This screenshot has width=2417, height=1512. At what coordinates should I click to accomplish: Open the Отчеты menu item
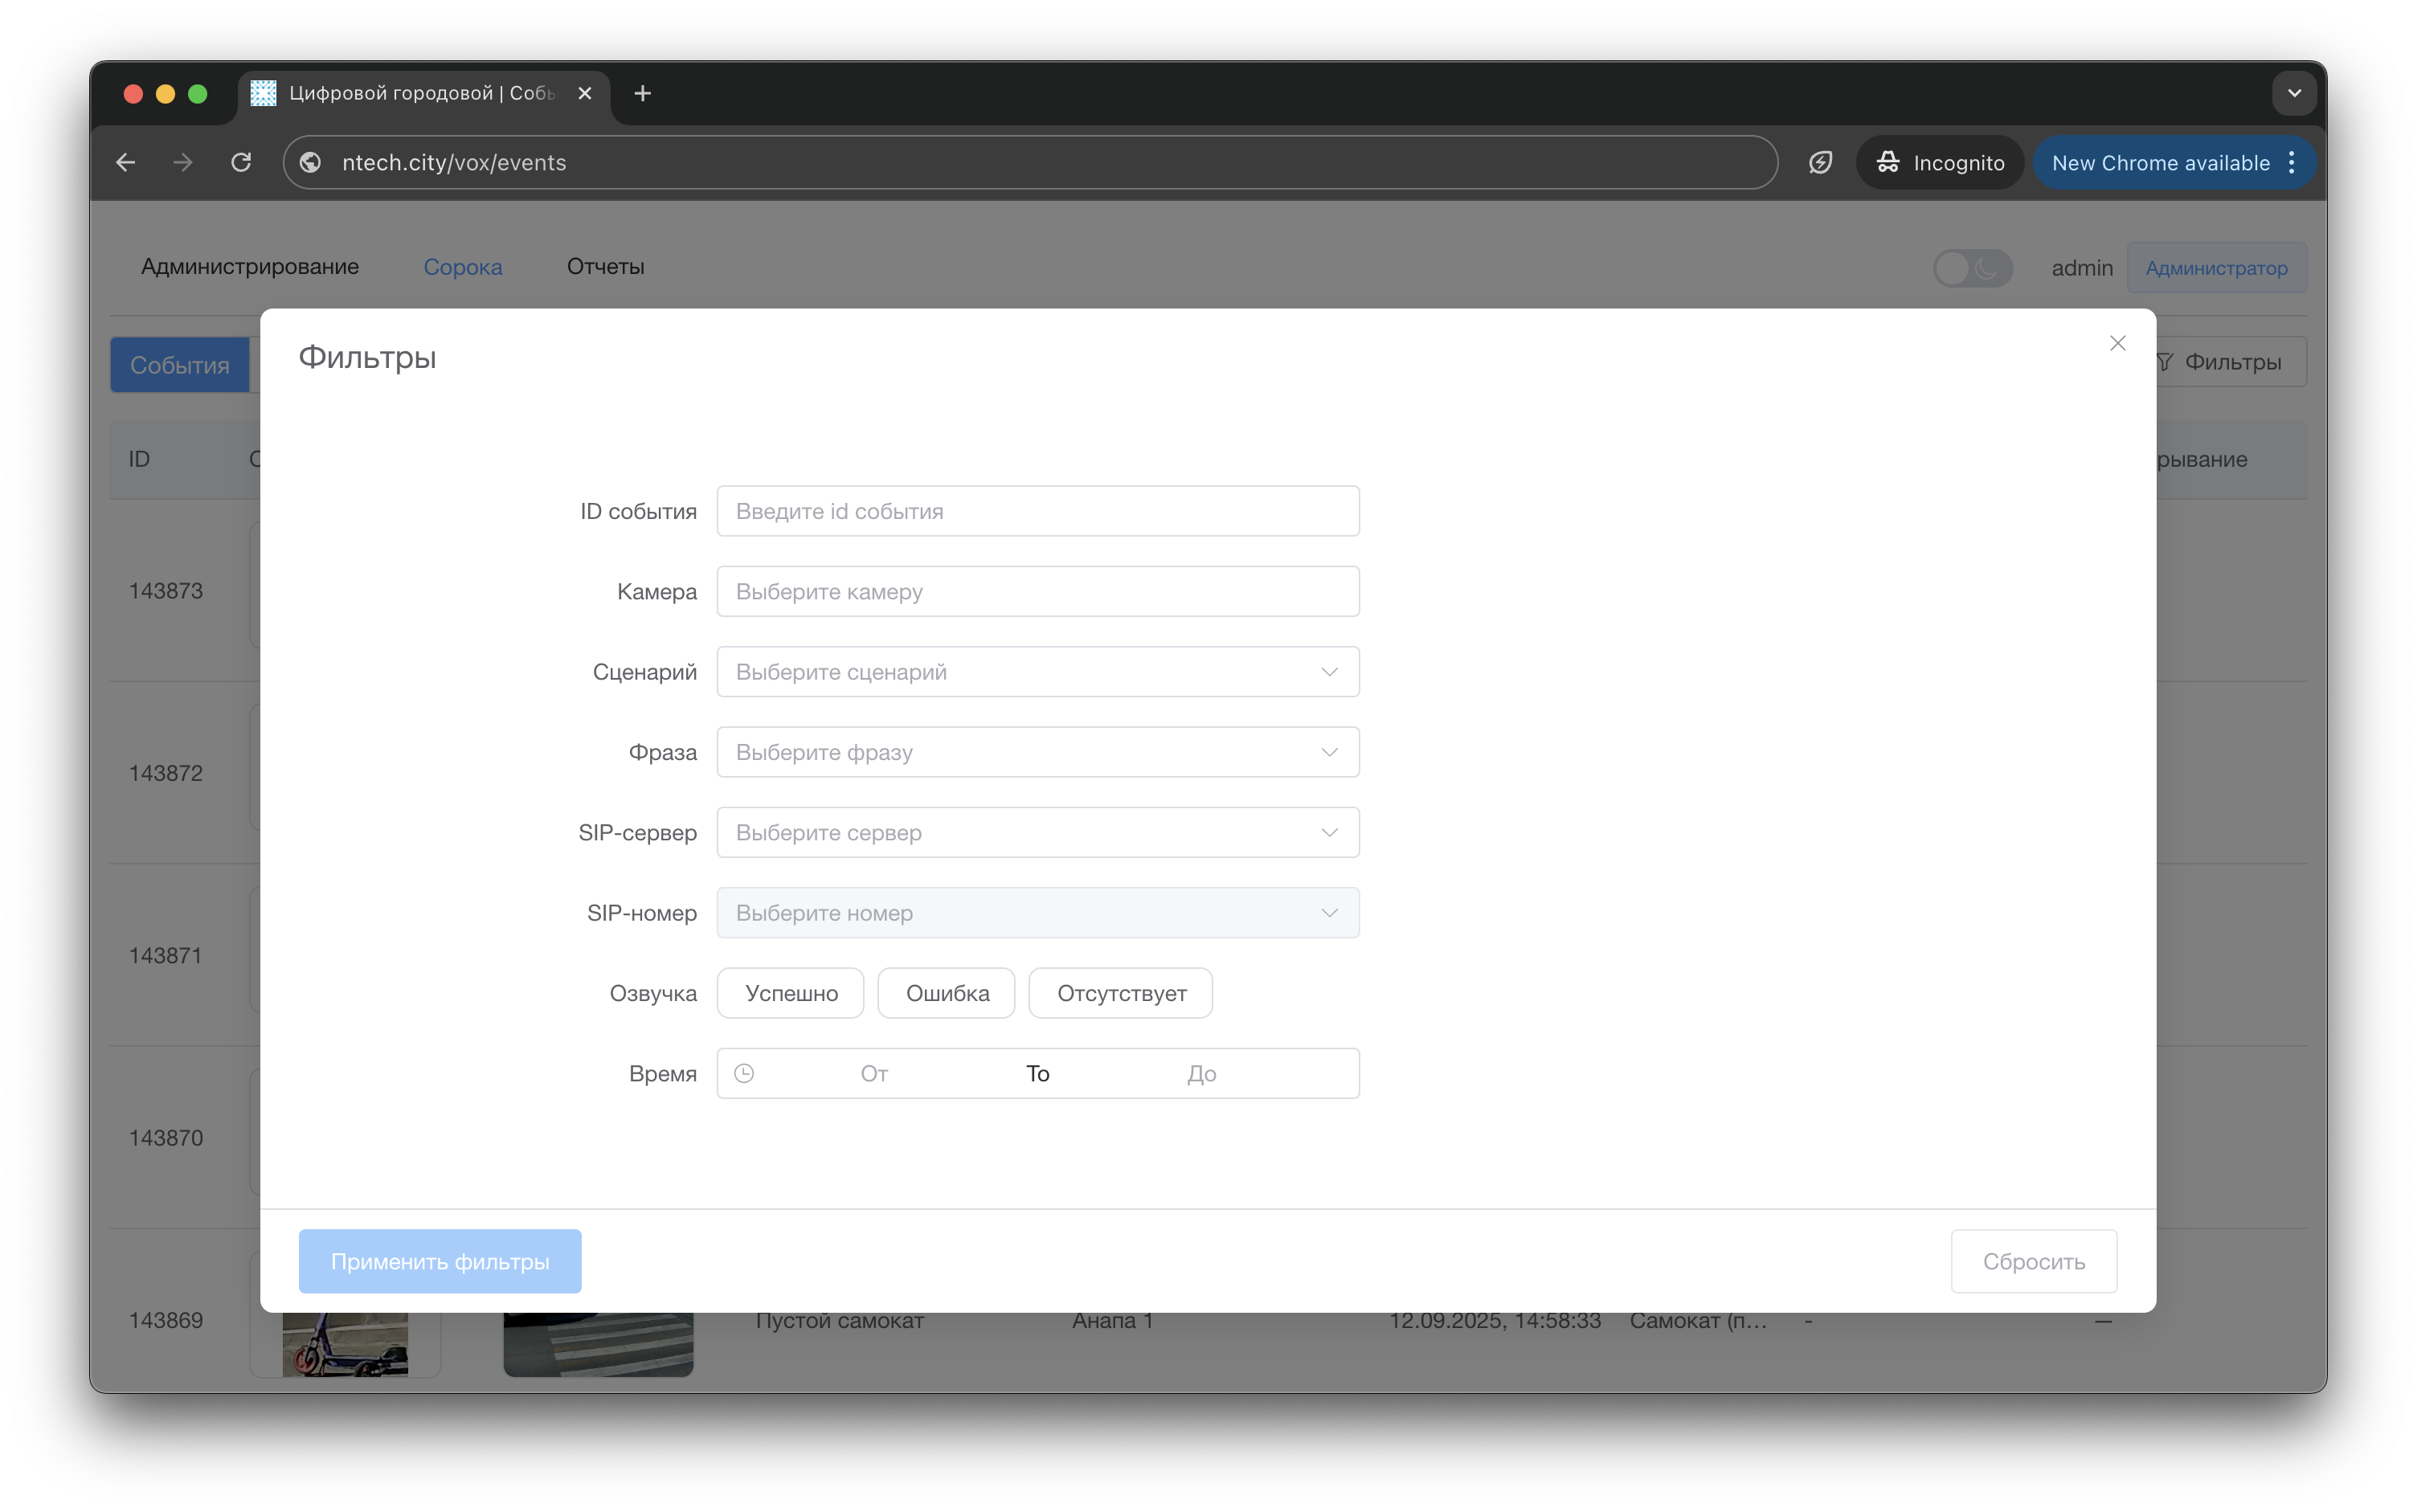pos(605,267)
